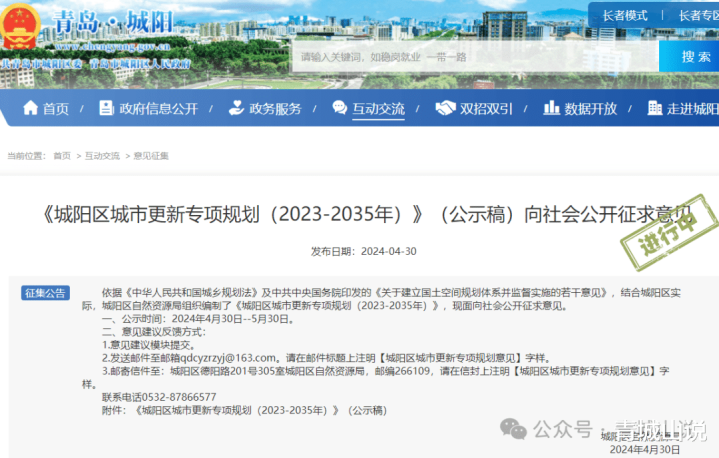Click the 首页 breadcrumb link
Image resolution: width=719 pixels, height=458 pixels.
coord(62,156)
